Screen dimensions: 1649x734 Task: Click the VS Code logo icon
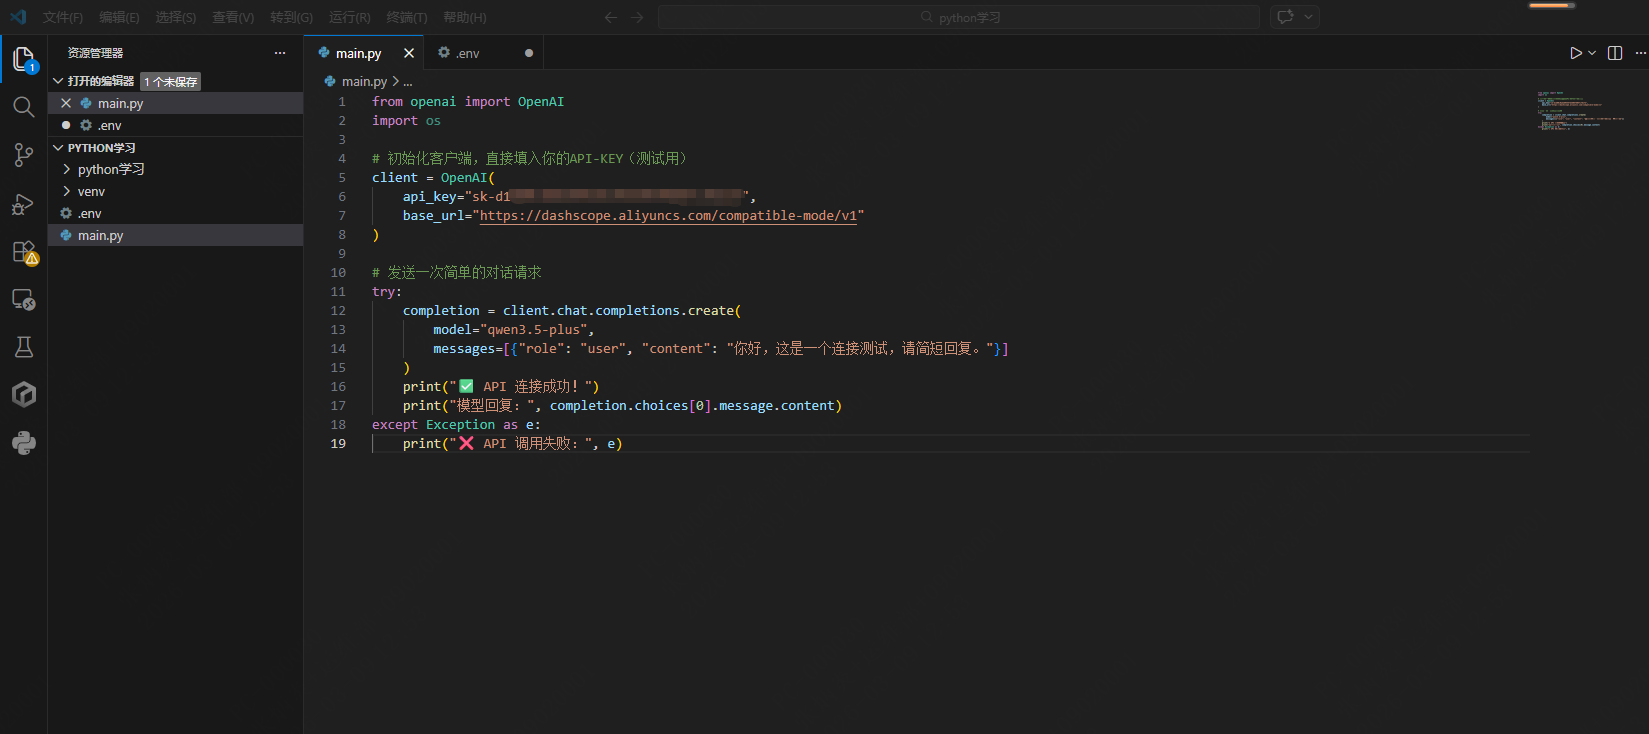(x=18, y=17)
